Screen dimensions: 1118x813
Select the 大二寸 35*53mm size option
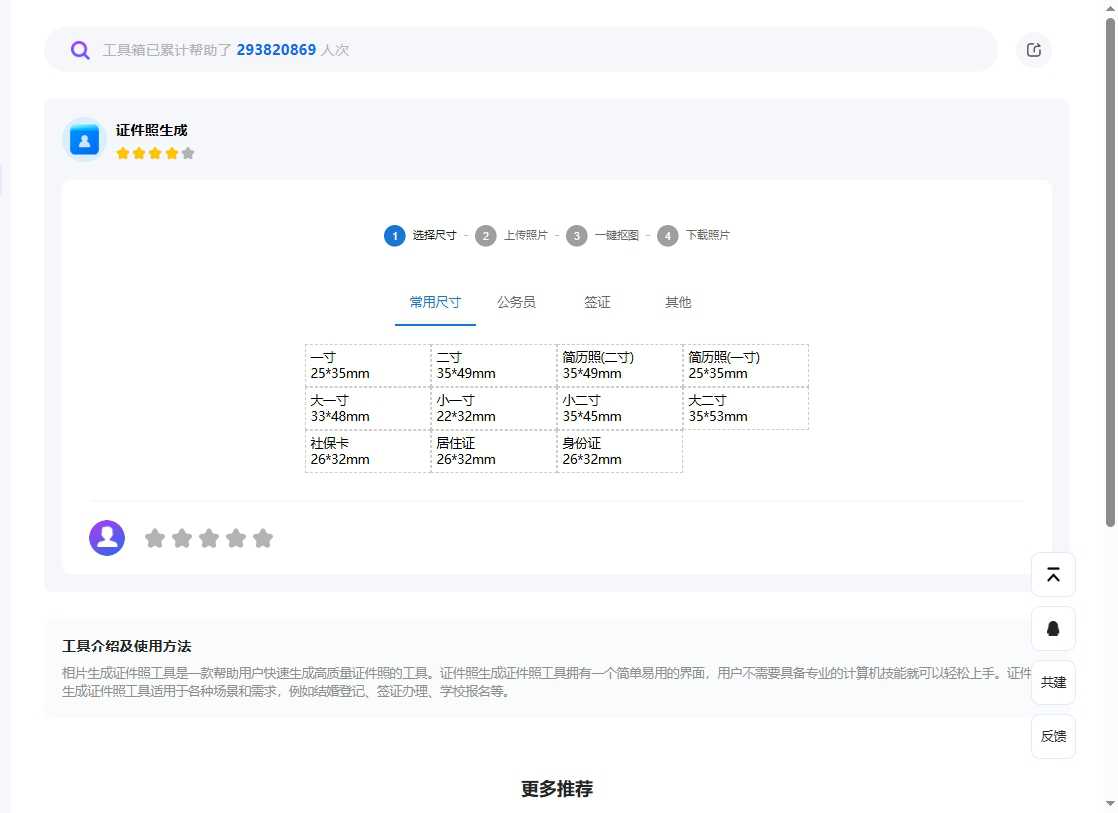tap(745, 408)
